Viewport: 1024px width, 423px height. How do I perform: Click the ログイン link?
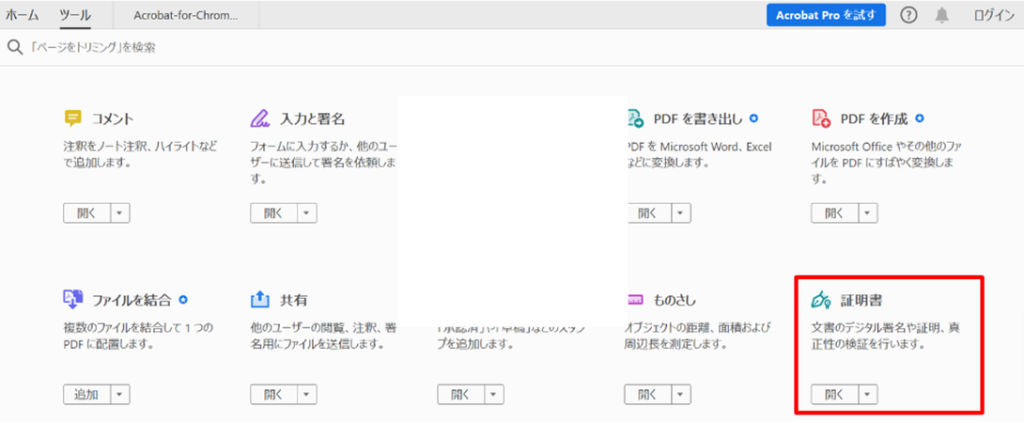(994, 16)
